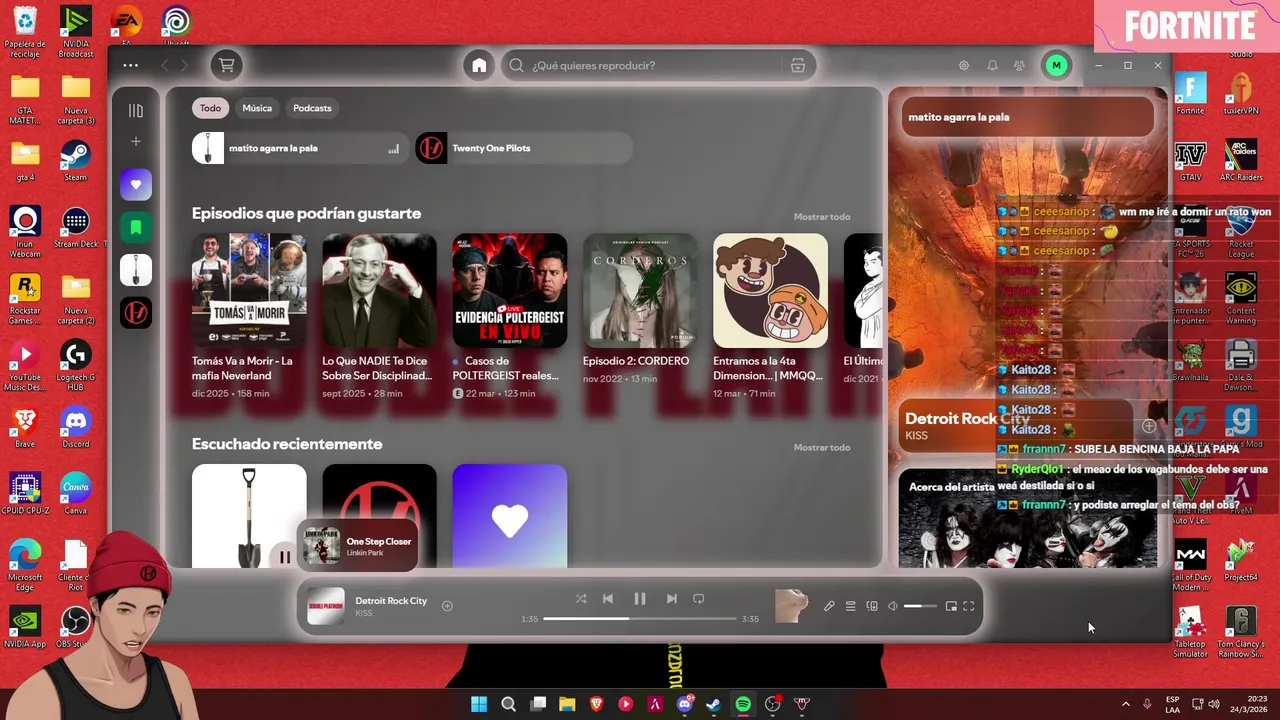Open connect to a device icon

click(872, 606)
